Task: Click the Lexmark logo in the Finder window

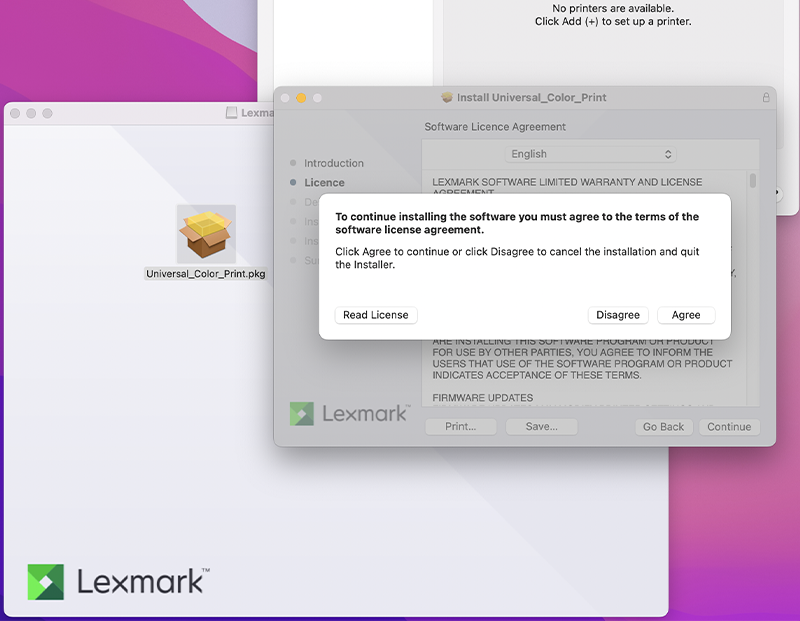Action: click(118, 582)
